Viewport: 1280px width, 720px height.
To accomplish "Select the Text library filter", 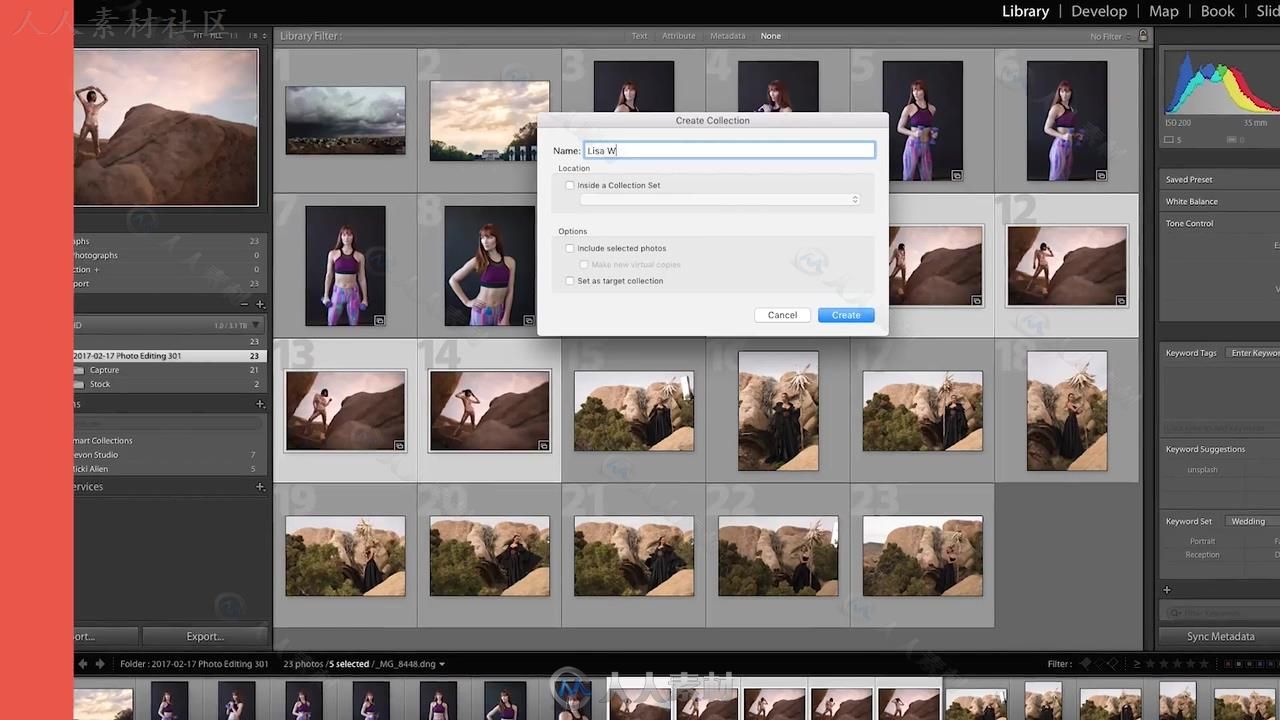I will tap(639, 36).
